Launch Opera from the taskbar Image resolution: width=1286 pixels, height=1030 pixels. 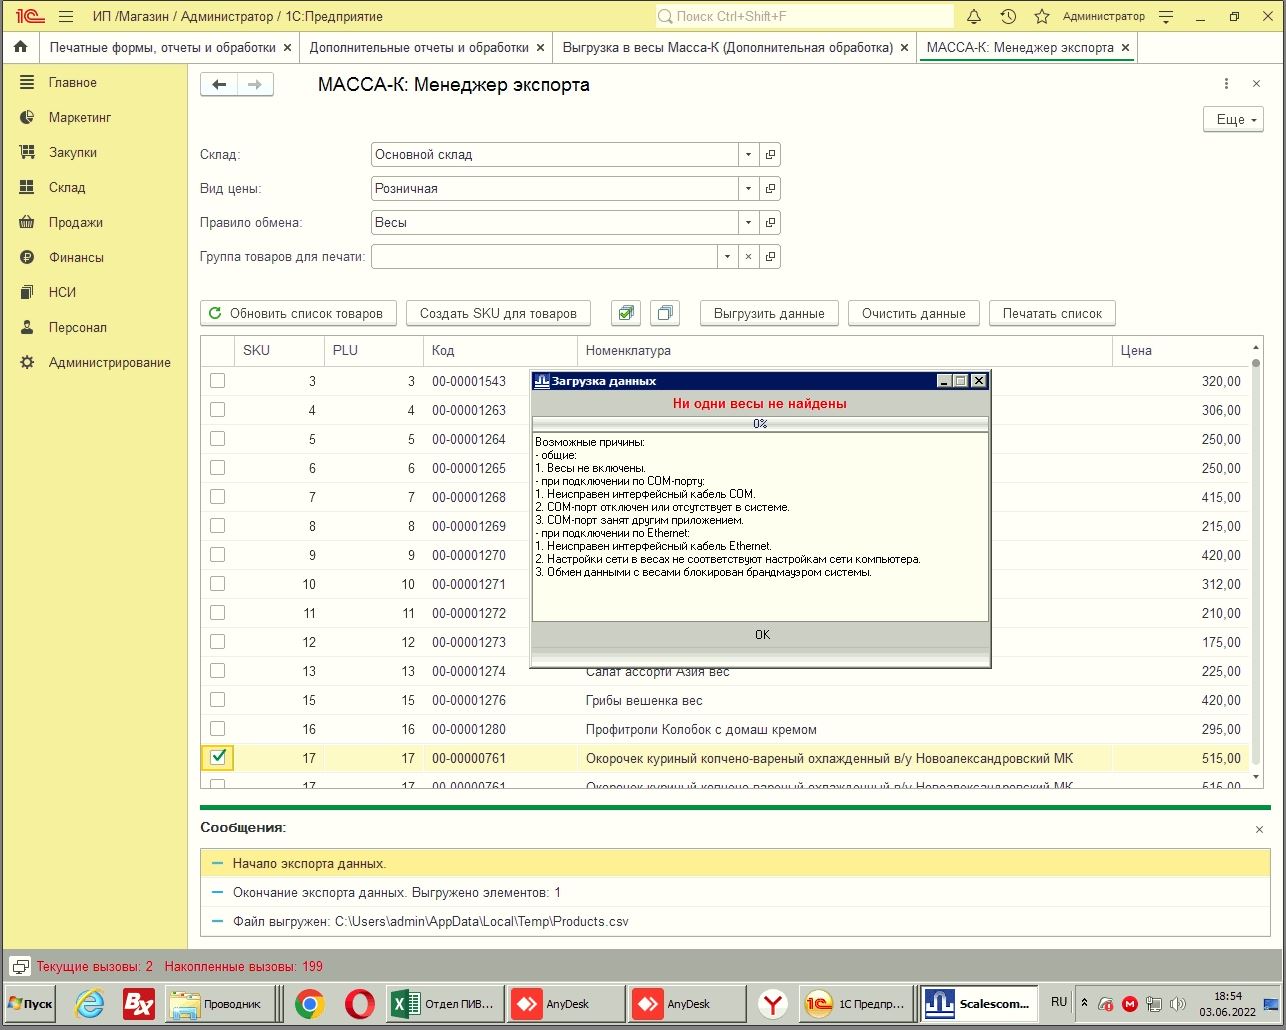point(360,1003)
